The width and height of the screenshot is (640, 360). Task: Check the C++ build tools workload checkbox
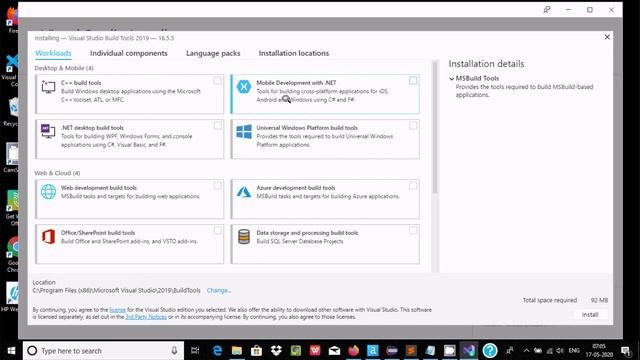click(x=218, y=80)
